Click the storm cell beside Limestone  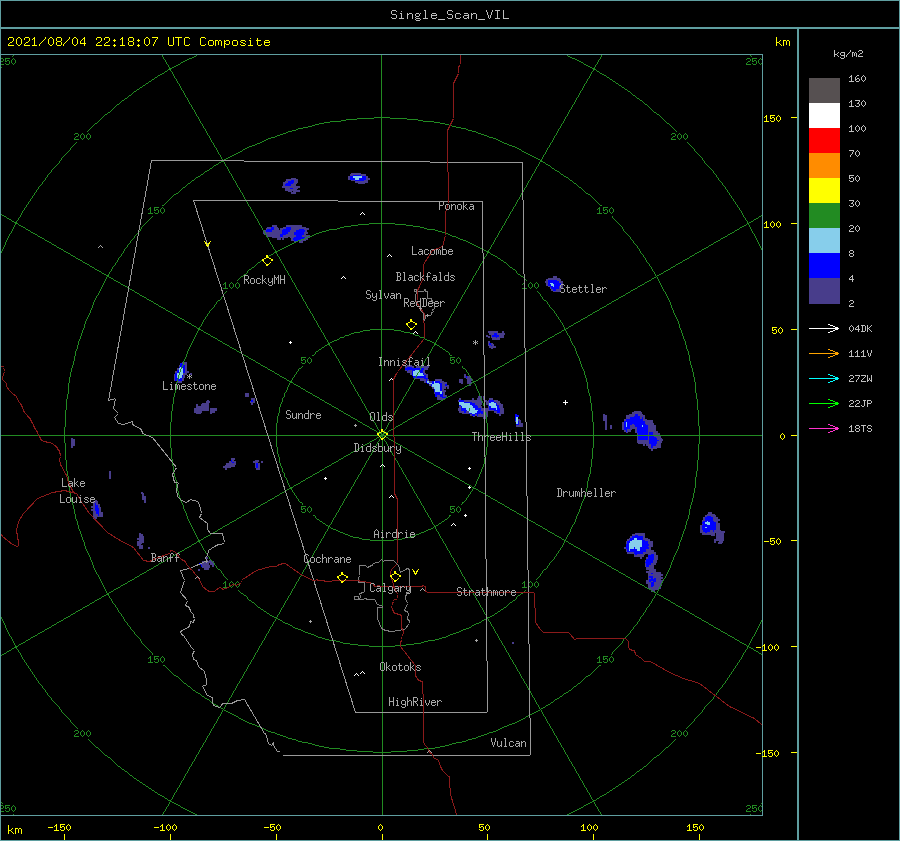pos(180,372)
